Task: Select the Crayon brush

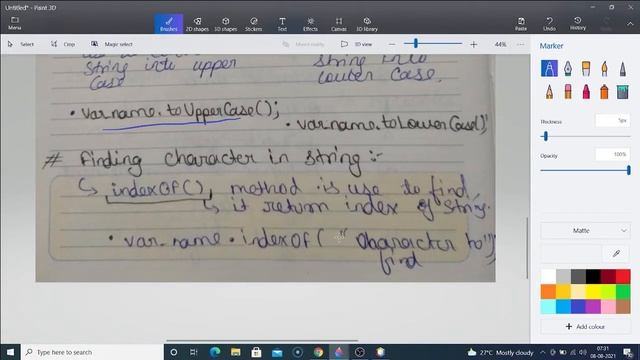Action: coord(586,91)
